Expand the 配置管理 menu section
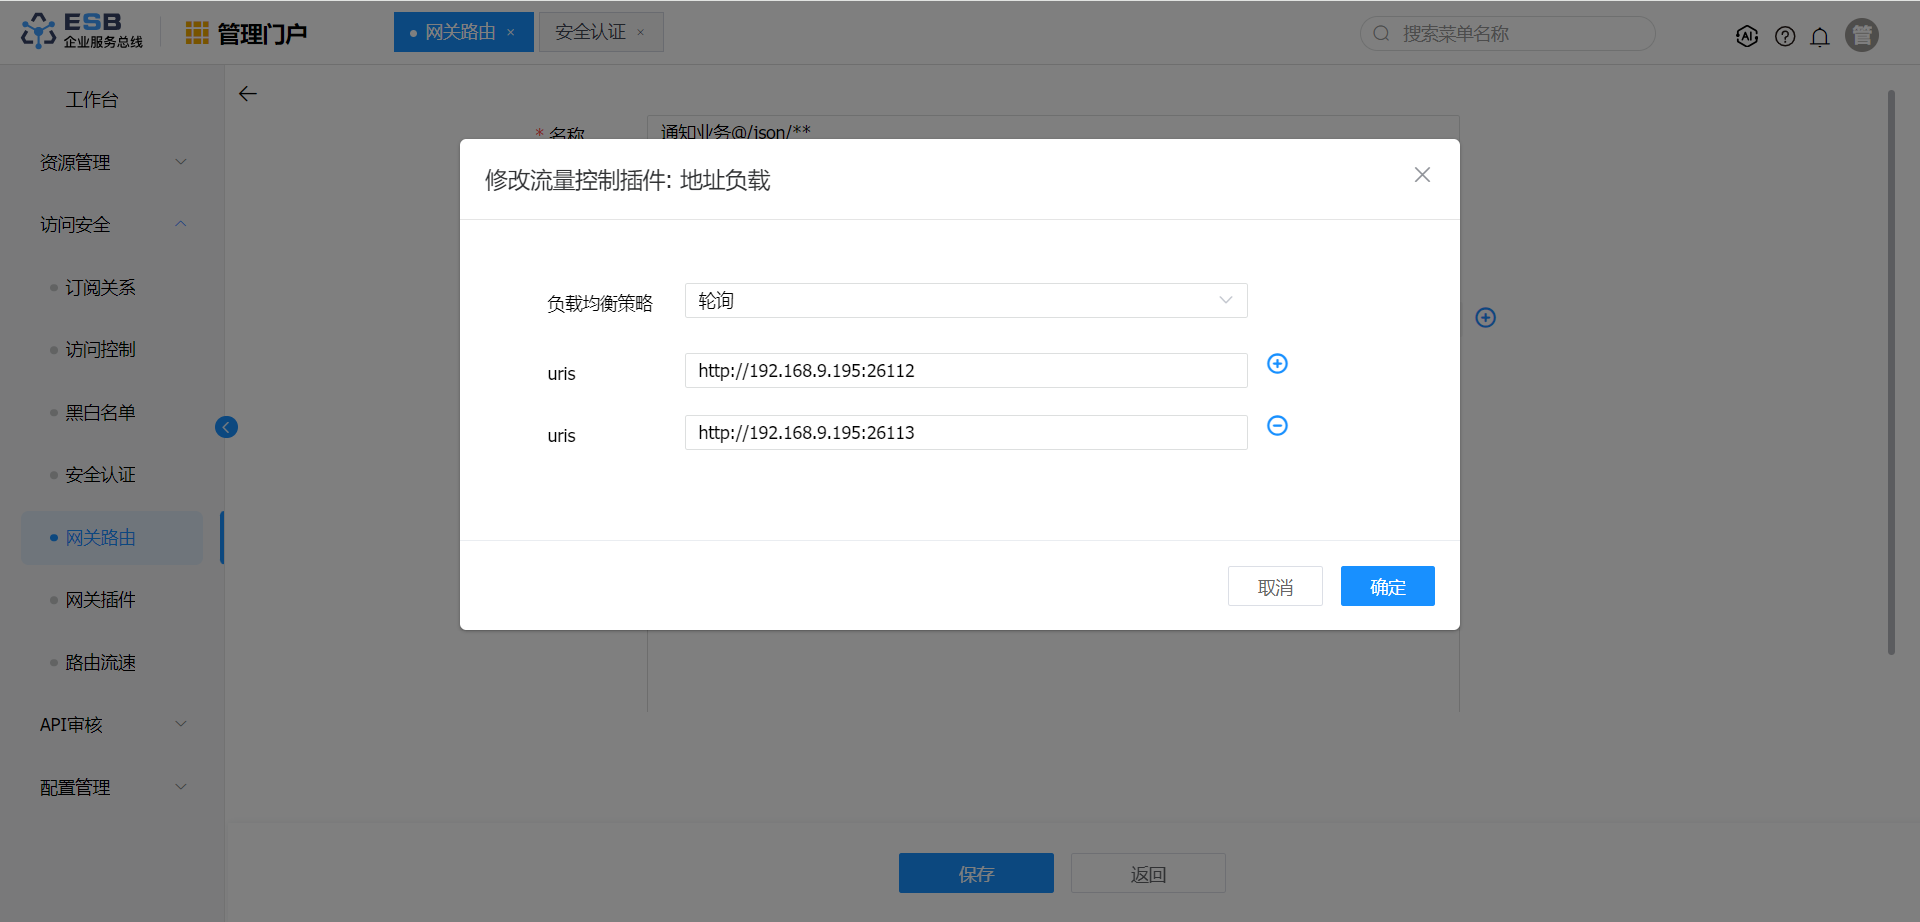This screenshot has width=1920, height=922. click(112, 788)
